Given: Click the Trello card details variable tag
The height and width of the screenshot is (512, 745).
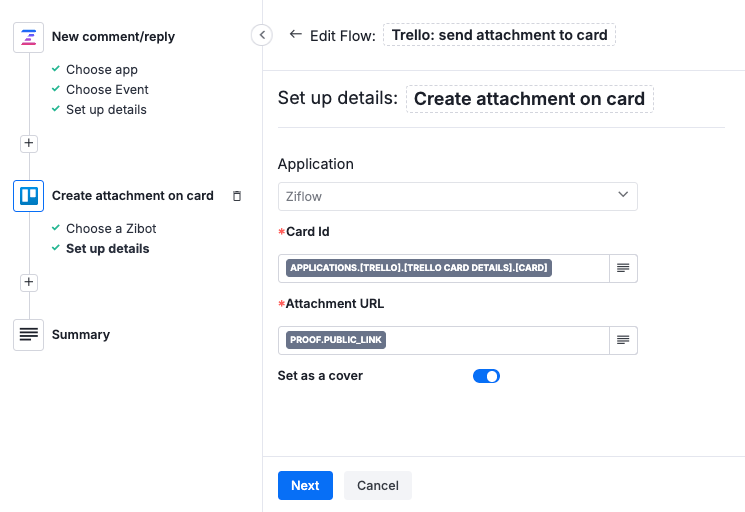Looking at the screenshot, I should tap(419, 268).
